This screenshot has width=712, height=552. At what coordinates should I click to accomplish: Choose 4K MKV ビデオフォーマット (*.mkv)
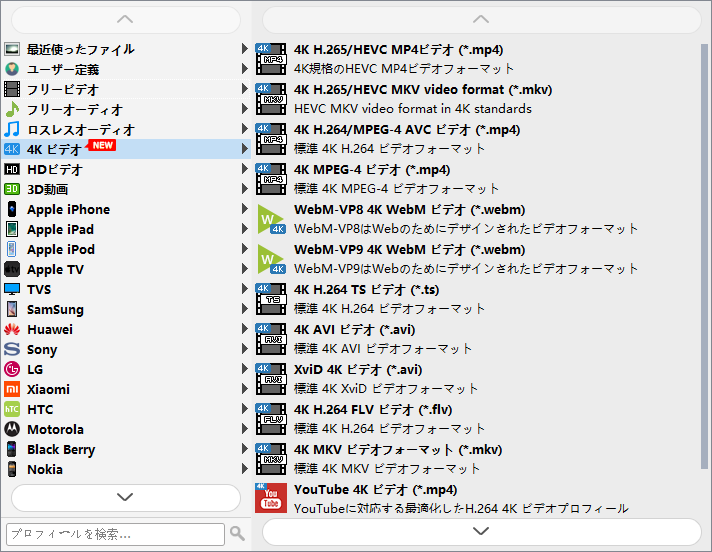tap(477, 458)
